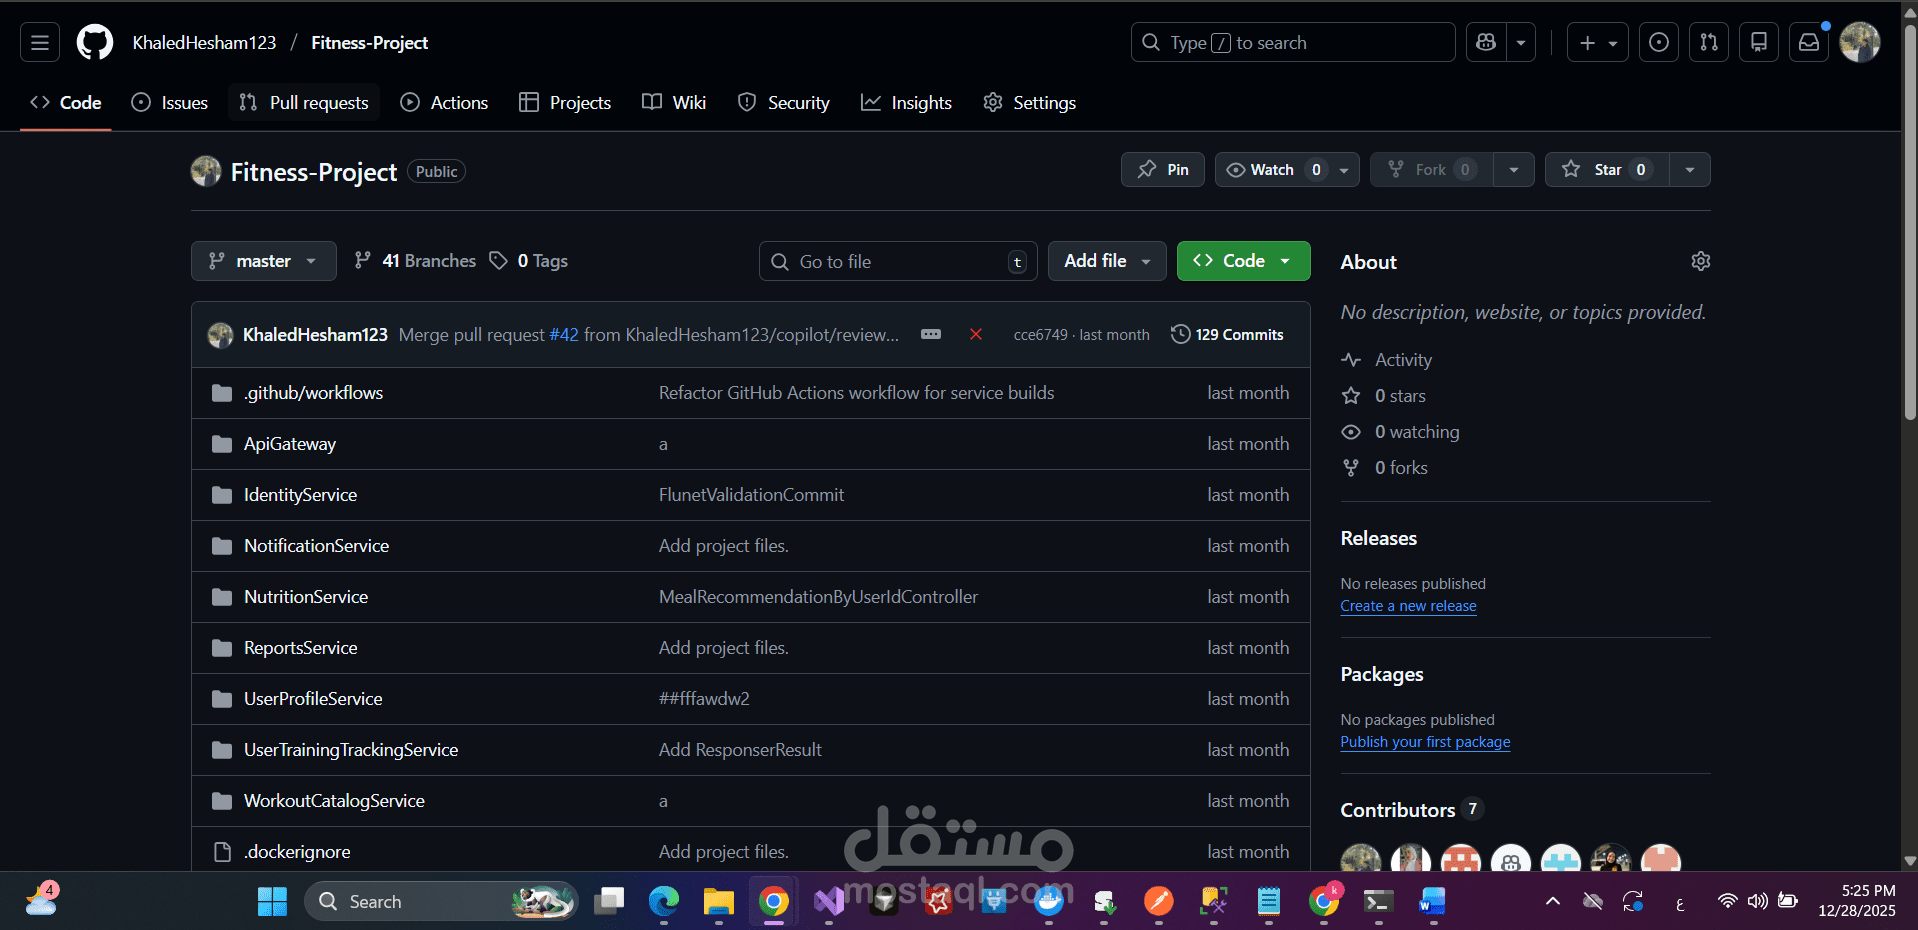
Task: Open the GitHub hamburger navigation menu
Action: (x=40, y=42)
